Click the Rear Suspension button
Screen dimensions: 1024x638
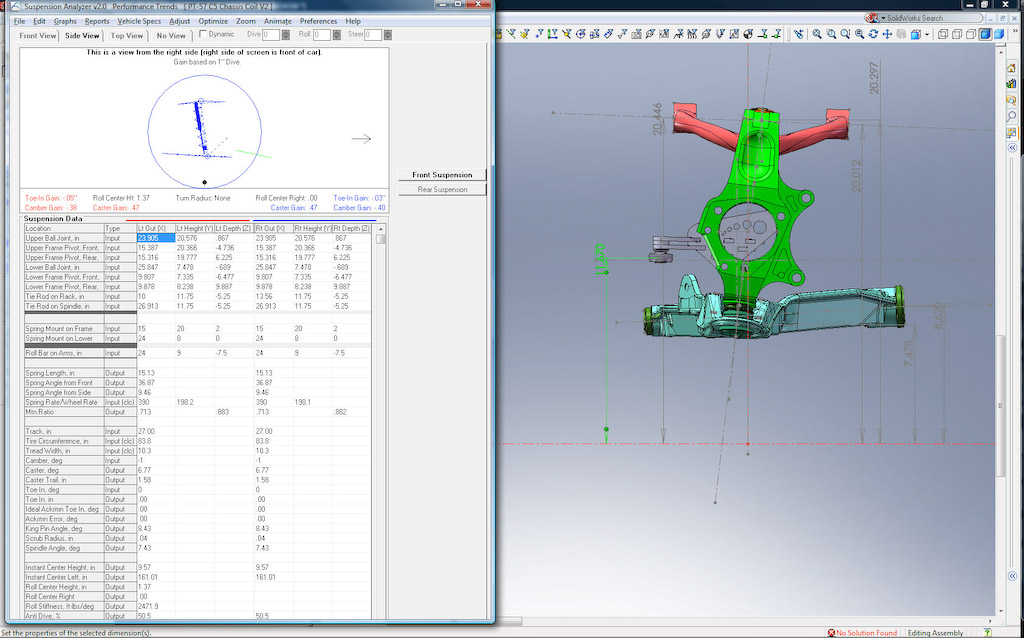click(440, 189)
